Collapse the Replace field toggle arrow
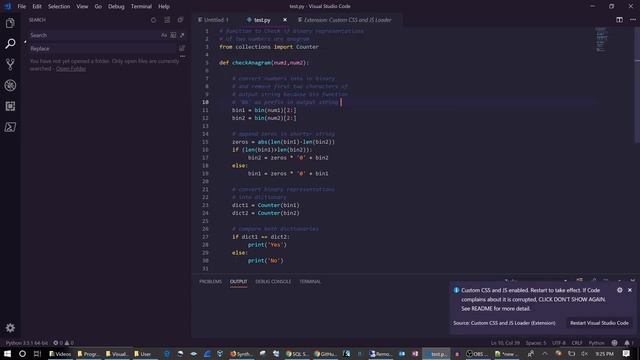Viewport: 640px width, 360px height. pyautogui.click(x=25, y=42)
